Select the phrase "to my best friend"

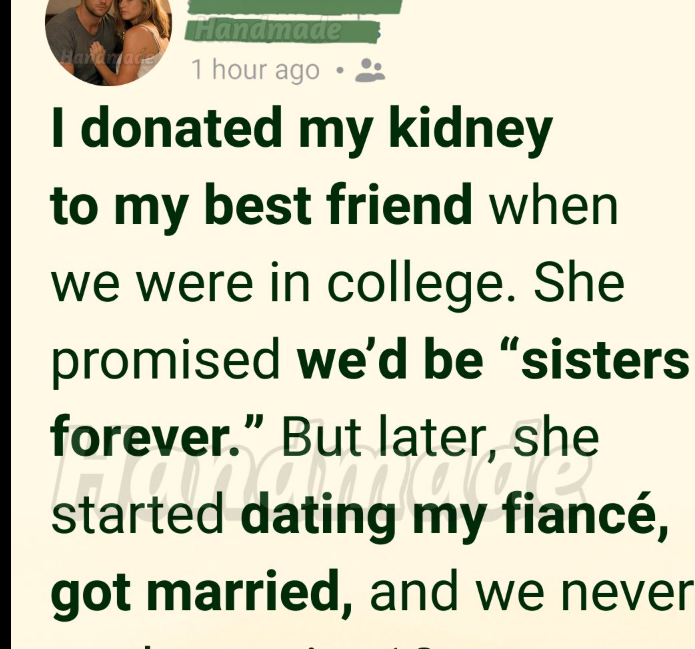[261, 206]
